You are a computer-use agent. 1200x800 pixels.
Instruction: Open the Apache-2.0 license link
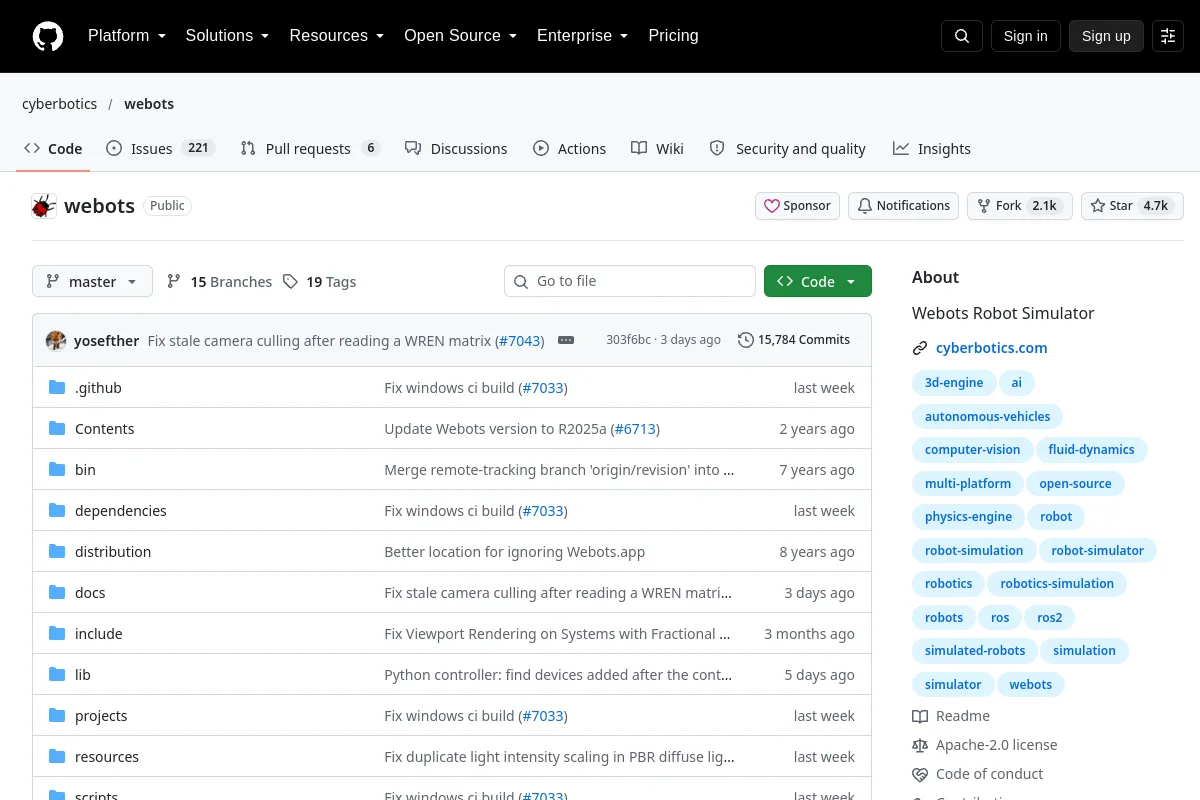point(996,745)
